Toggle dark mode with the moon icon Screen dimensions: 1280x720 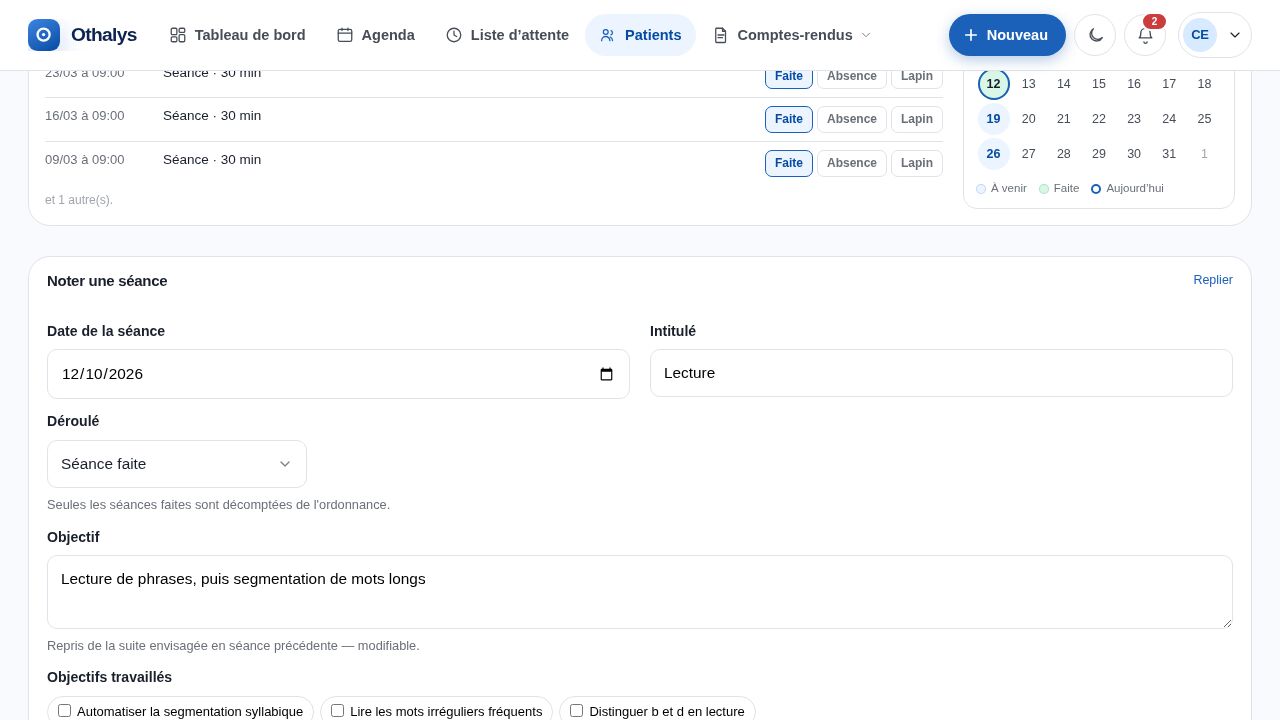click(x=1095, y=35)
